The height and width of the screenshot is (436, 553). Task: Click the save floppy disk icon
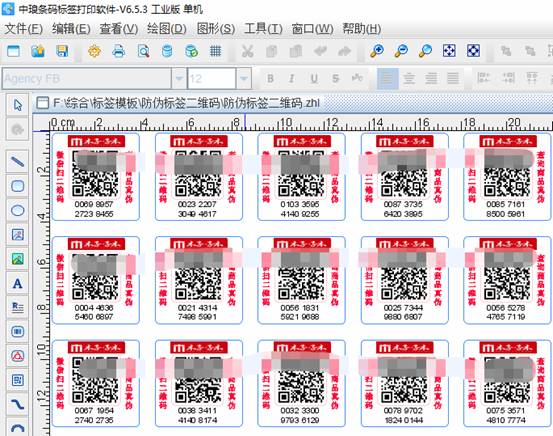pyautogui.click(x=62, y=51)
